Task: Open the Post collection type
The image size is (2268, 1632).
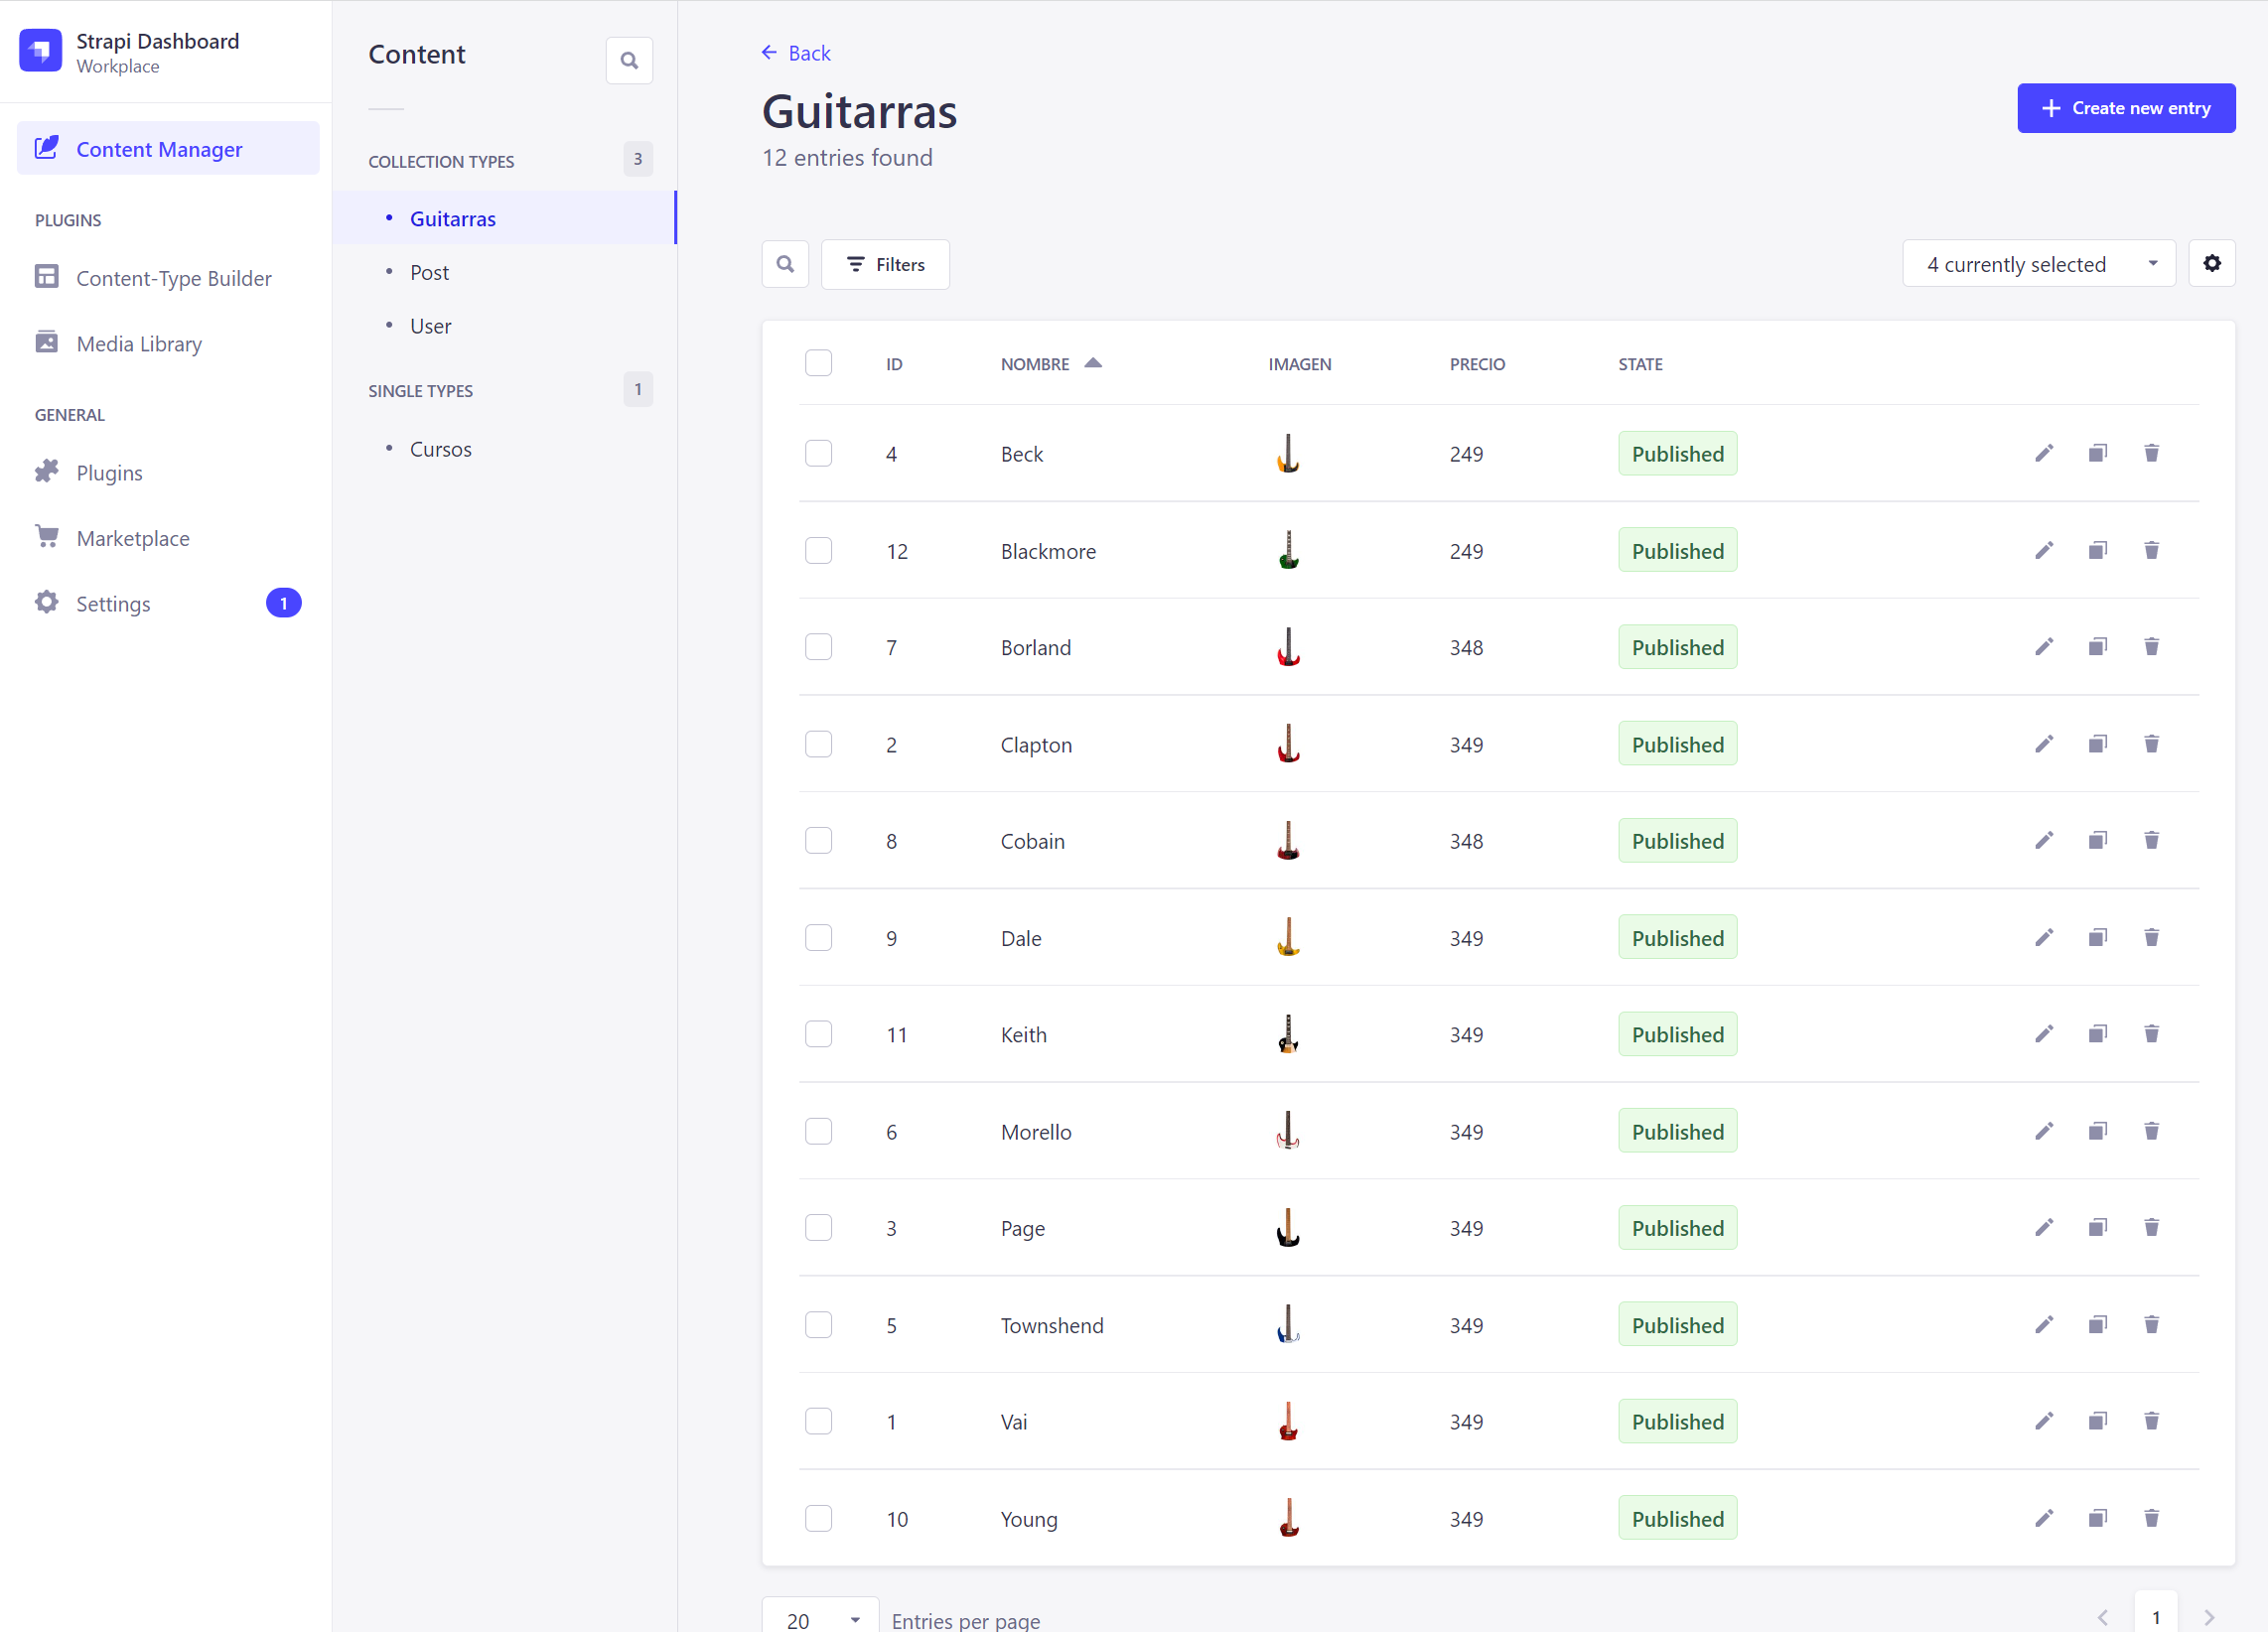Action: pos(429,272)
